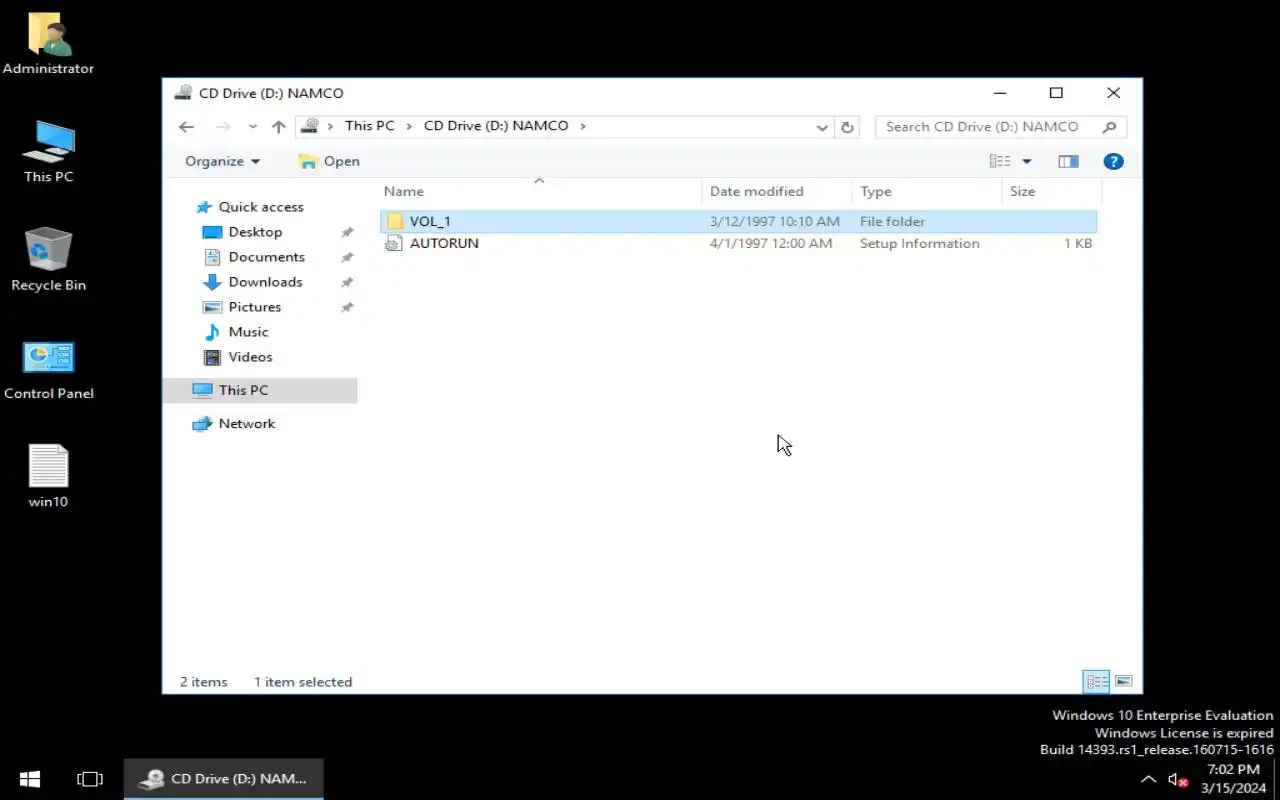This screenshot has width=1280, height=800.
Task: Click the '3/12/1997 10:10 AM' date cell
Action: tap(774, 221)
